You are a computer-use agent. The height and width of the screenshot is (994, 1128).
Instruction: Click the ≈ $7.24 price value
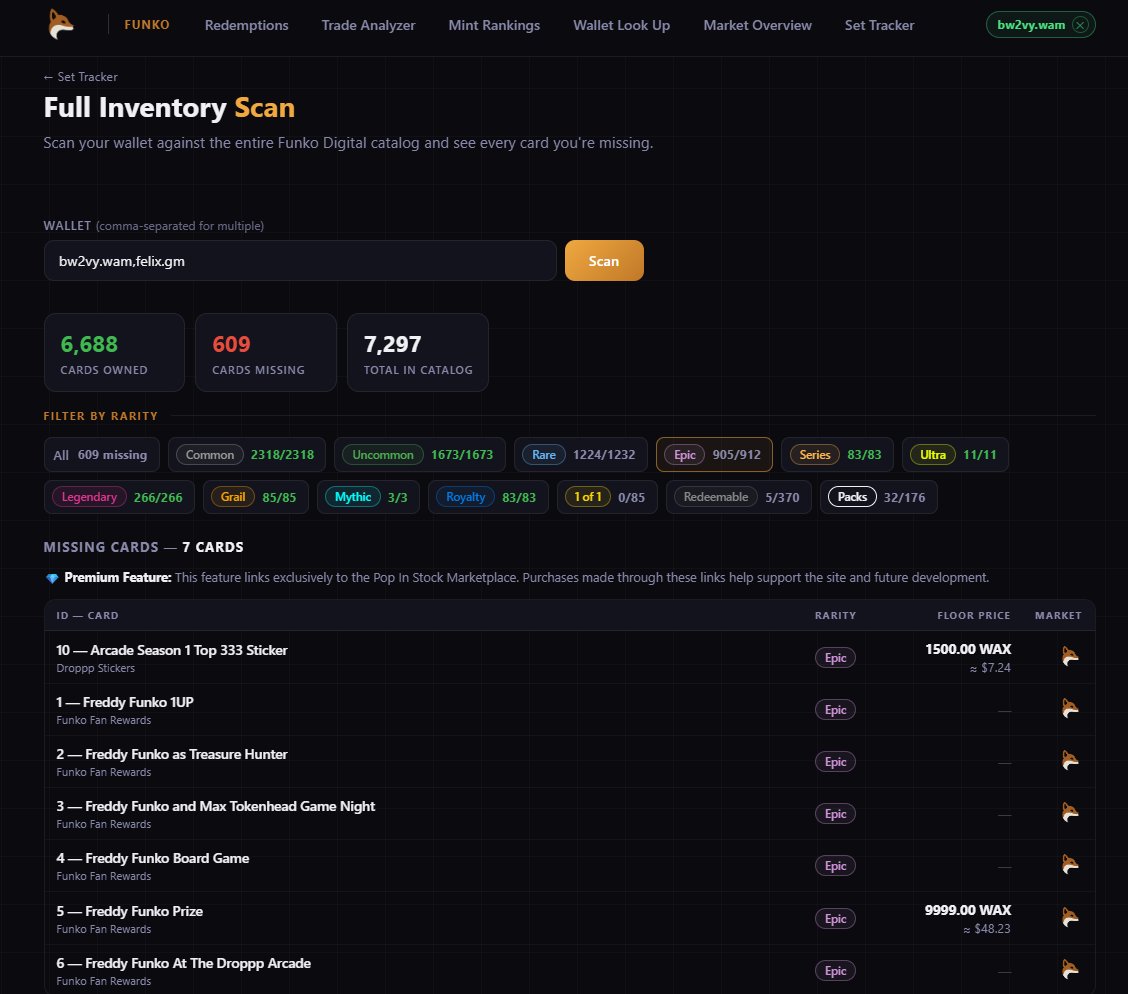990,668
